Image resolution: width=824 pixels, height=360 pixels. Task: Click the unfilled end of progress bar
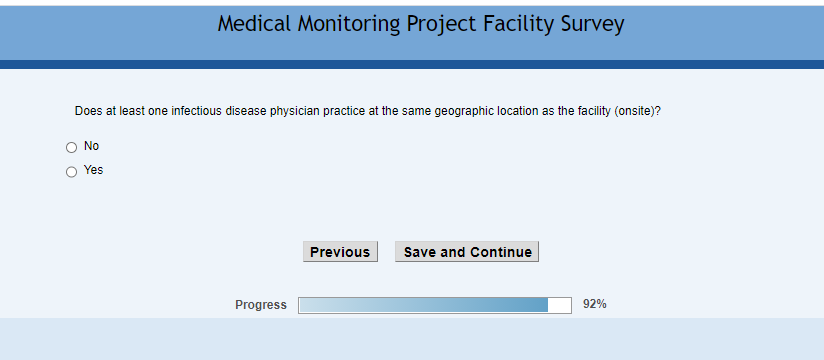point(560,305)
